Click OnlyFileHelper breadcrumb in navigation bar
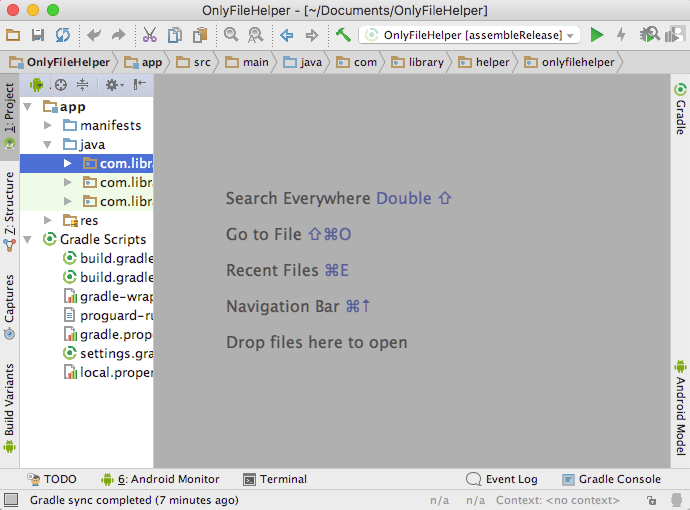The height and width of the screenshot is (510, 690). 59,62
